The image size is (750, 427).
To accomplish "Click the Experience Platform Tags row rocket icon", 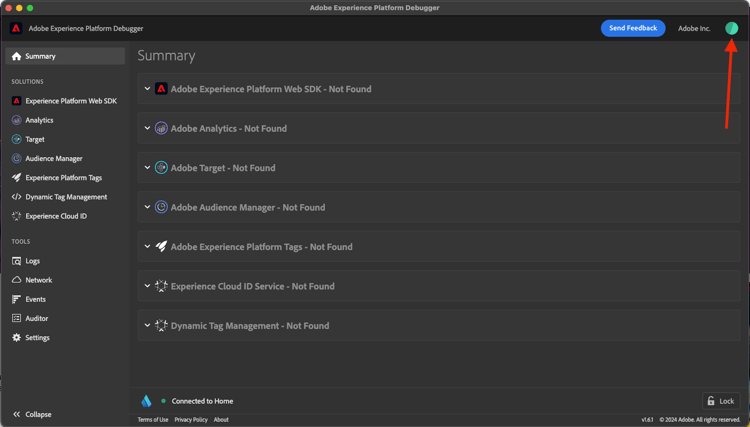I will point(161,247).
